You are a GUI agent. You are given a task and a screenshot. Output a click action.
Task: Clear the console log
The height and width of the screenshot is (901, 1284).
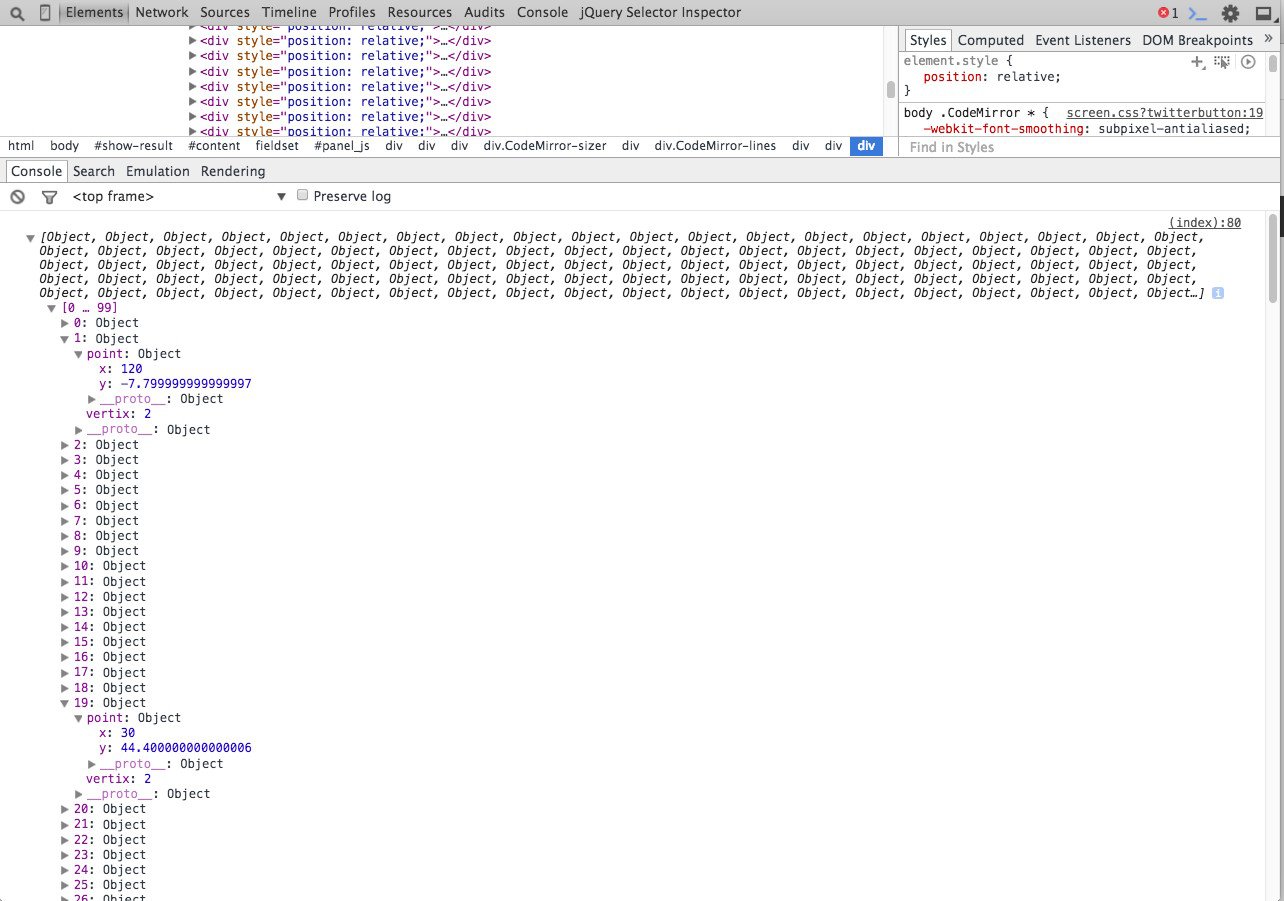pyautogui.click(x=17, y=197)
